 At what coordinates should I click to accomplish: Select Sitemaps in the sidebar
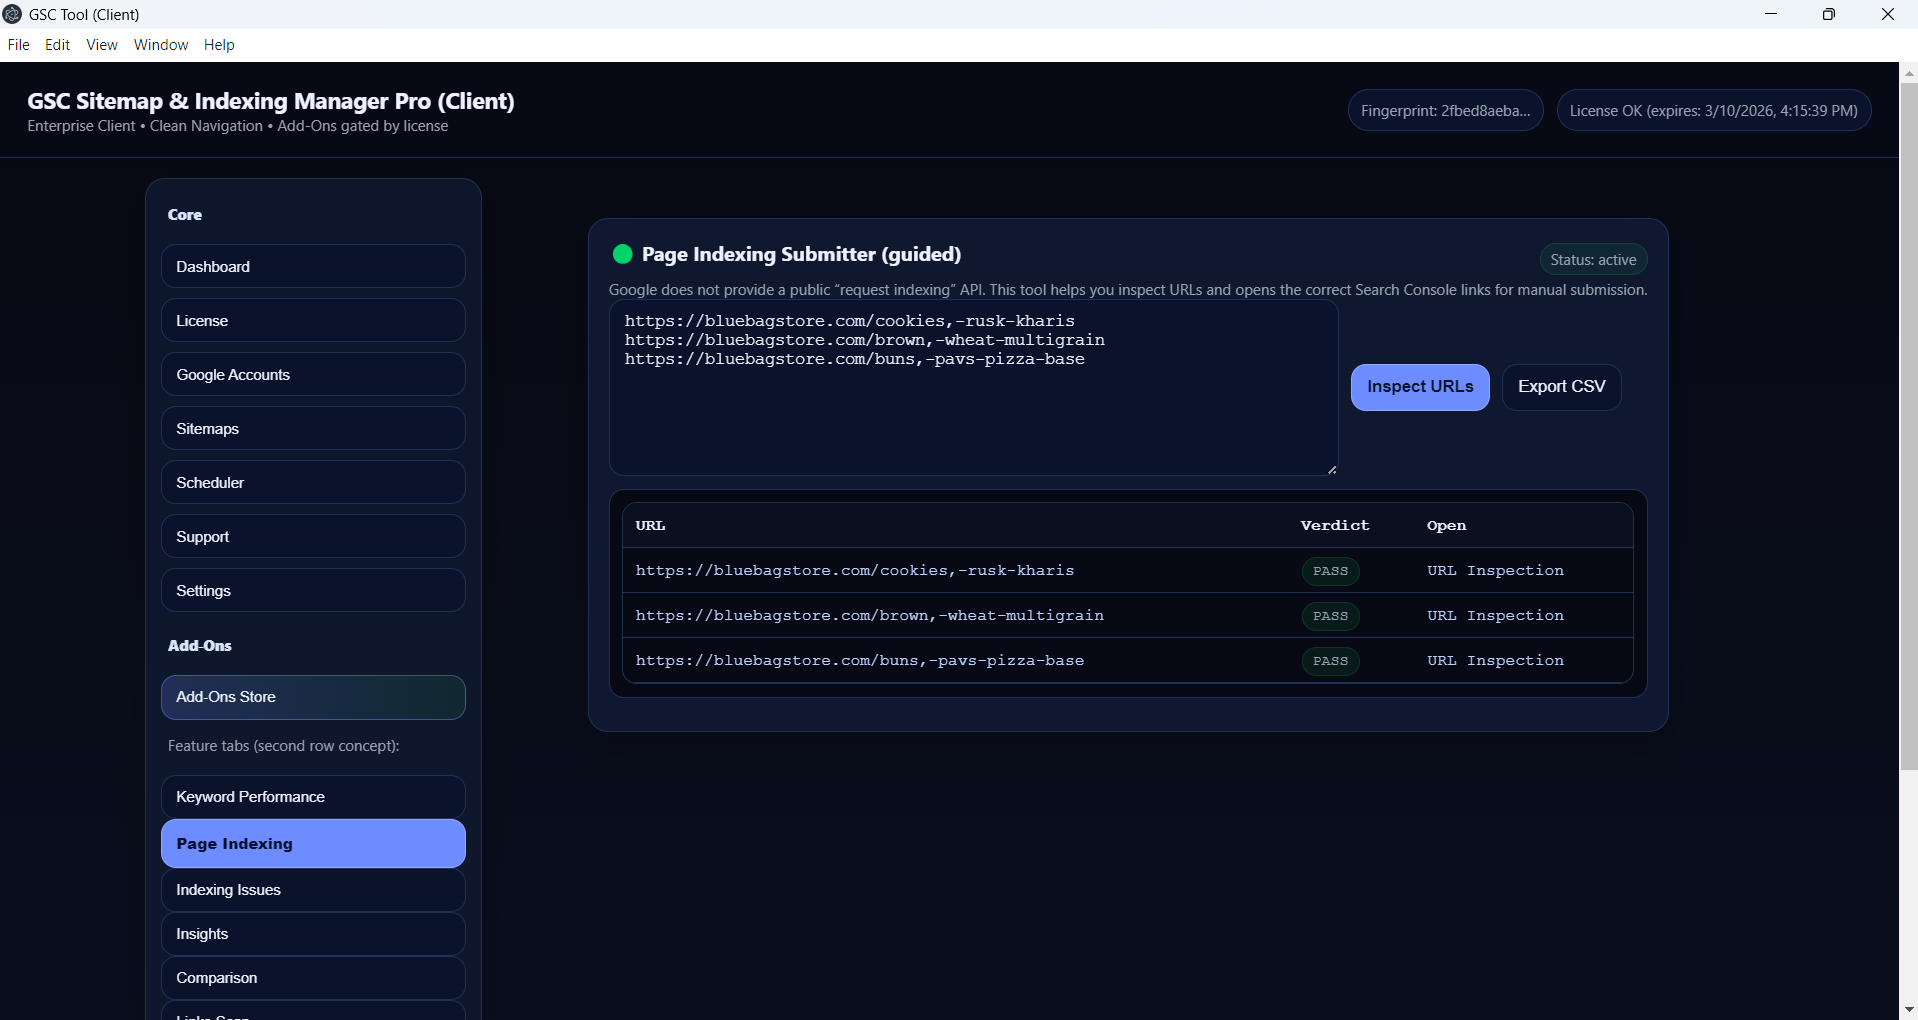click(313, 429)
